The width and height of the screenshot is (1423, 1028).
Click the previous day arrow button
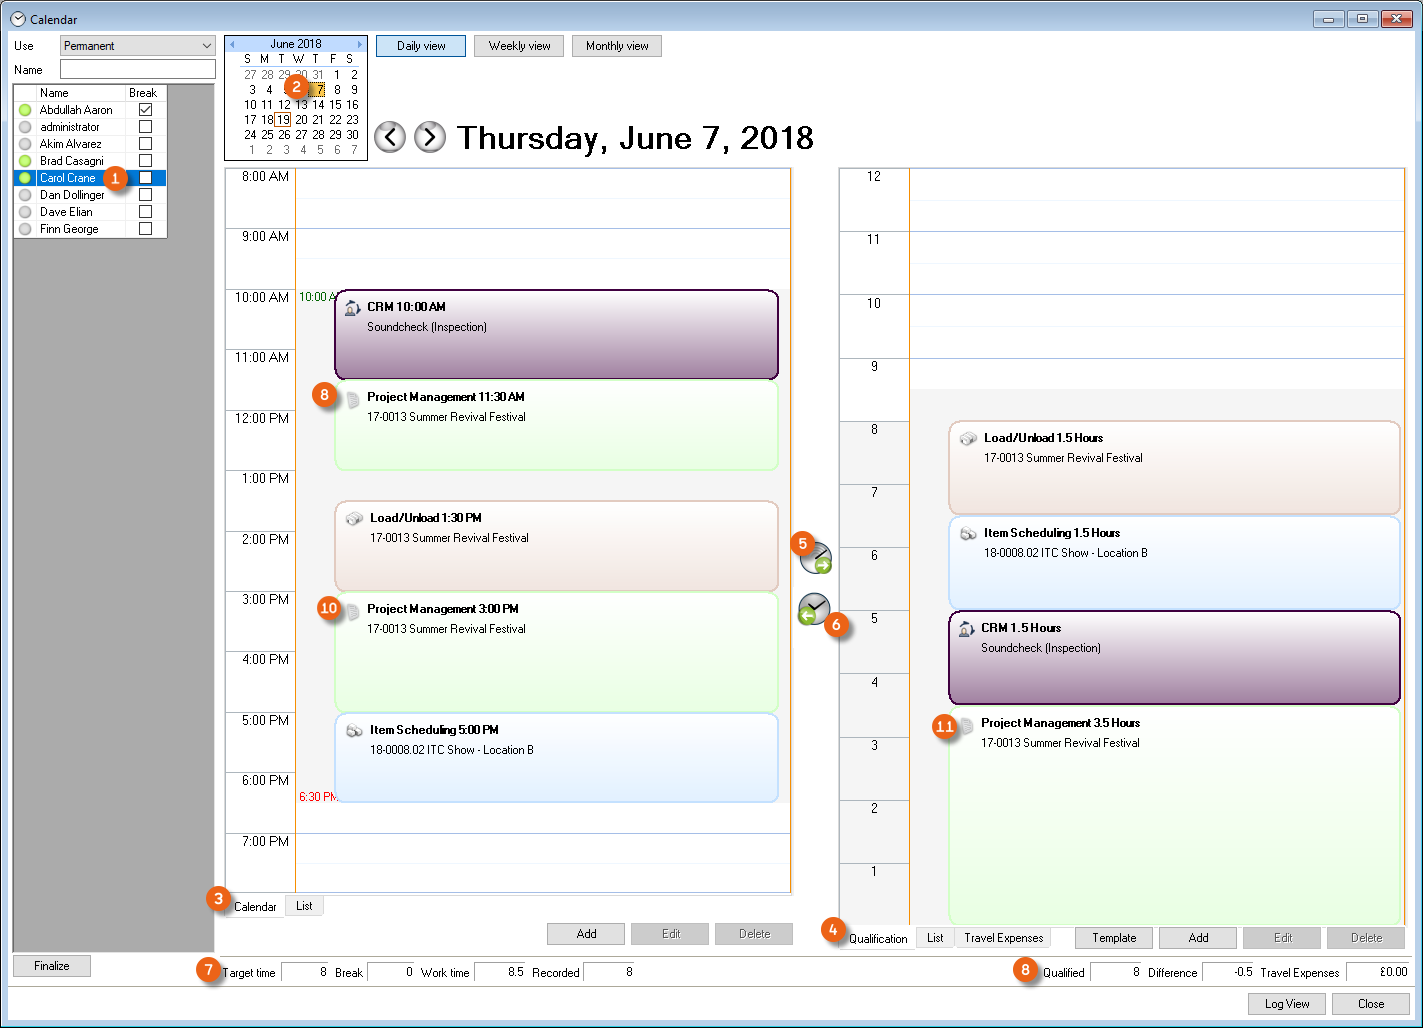(390, 137)
